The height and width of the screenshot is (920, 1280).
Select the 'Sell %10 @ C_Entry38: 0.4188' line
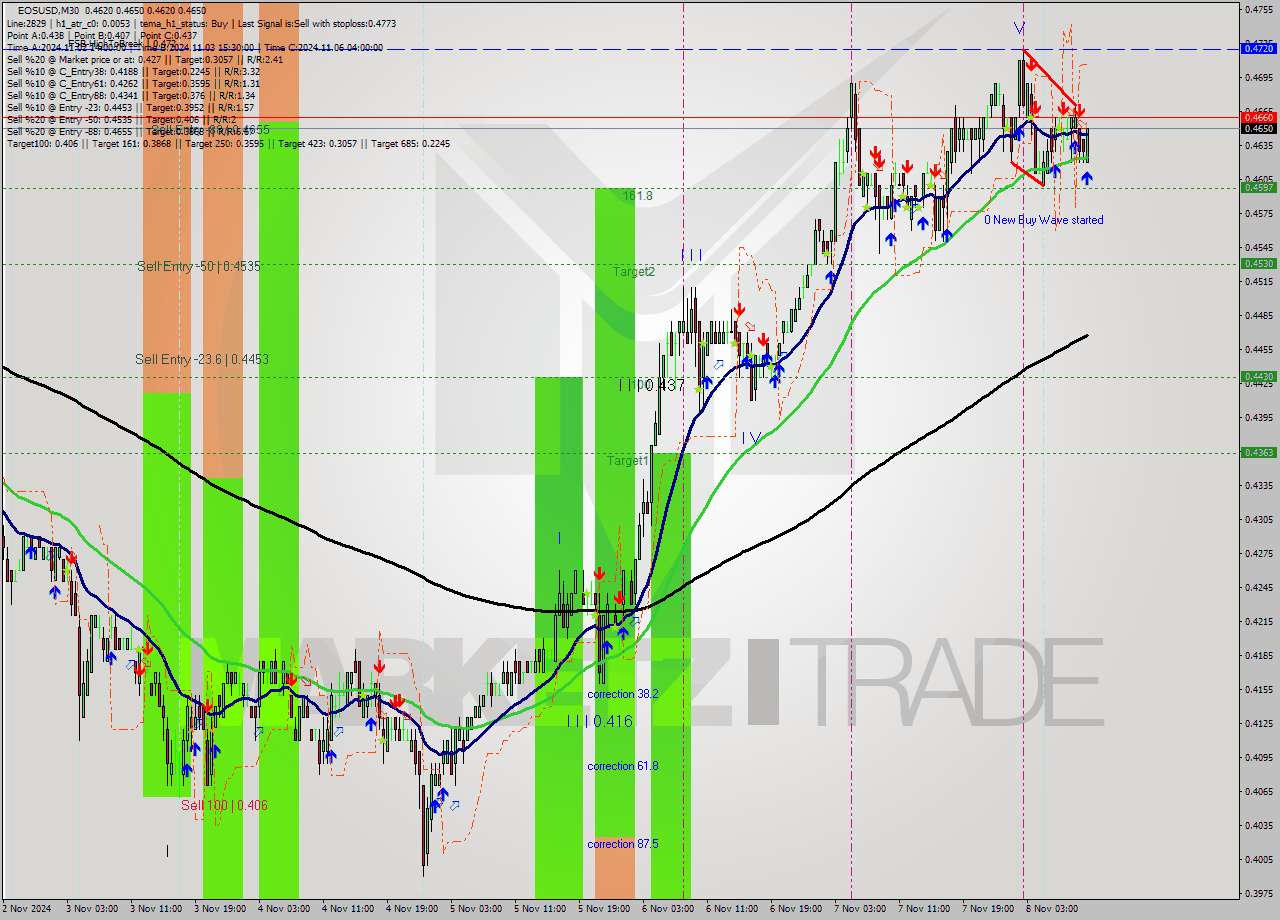tap(133, 72)
